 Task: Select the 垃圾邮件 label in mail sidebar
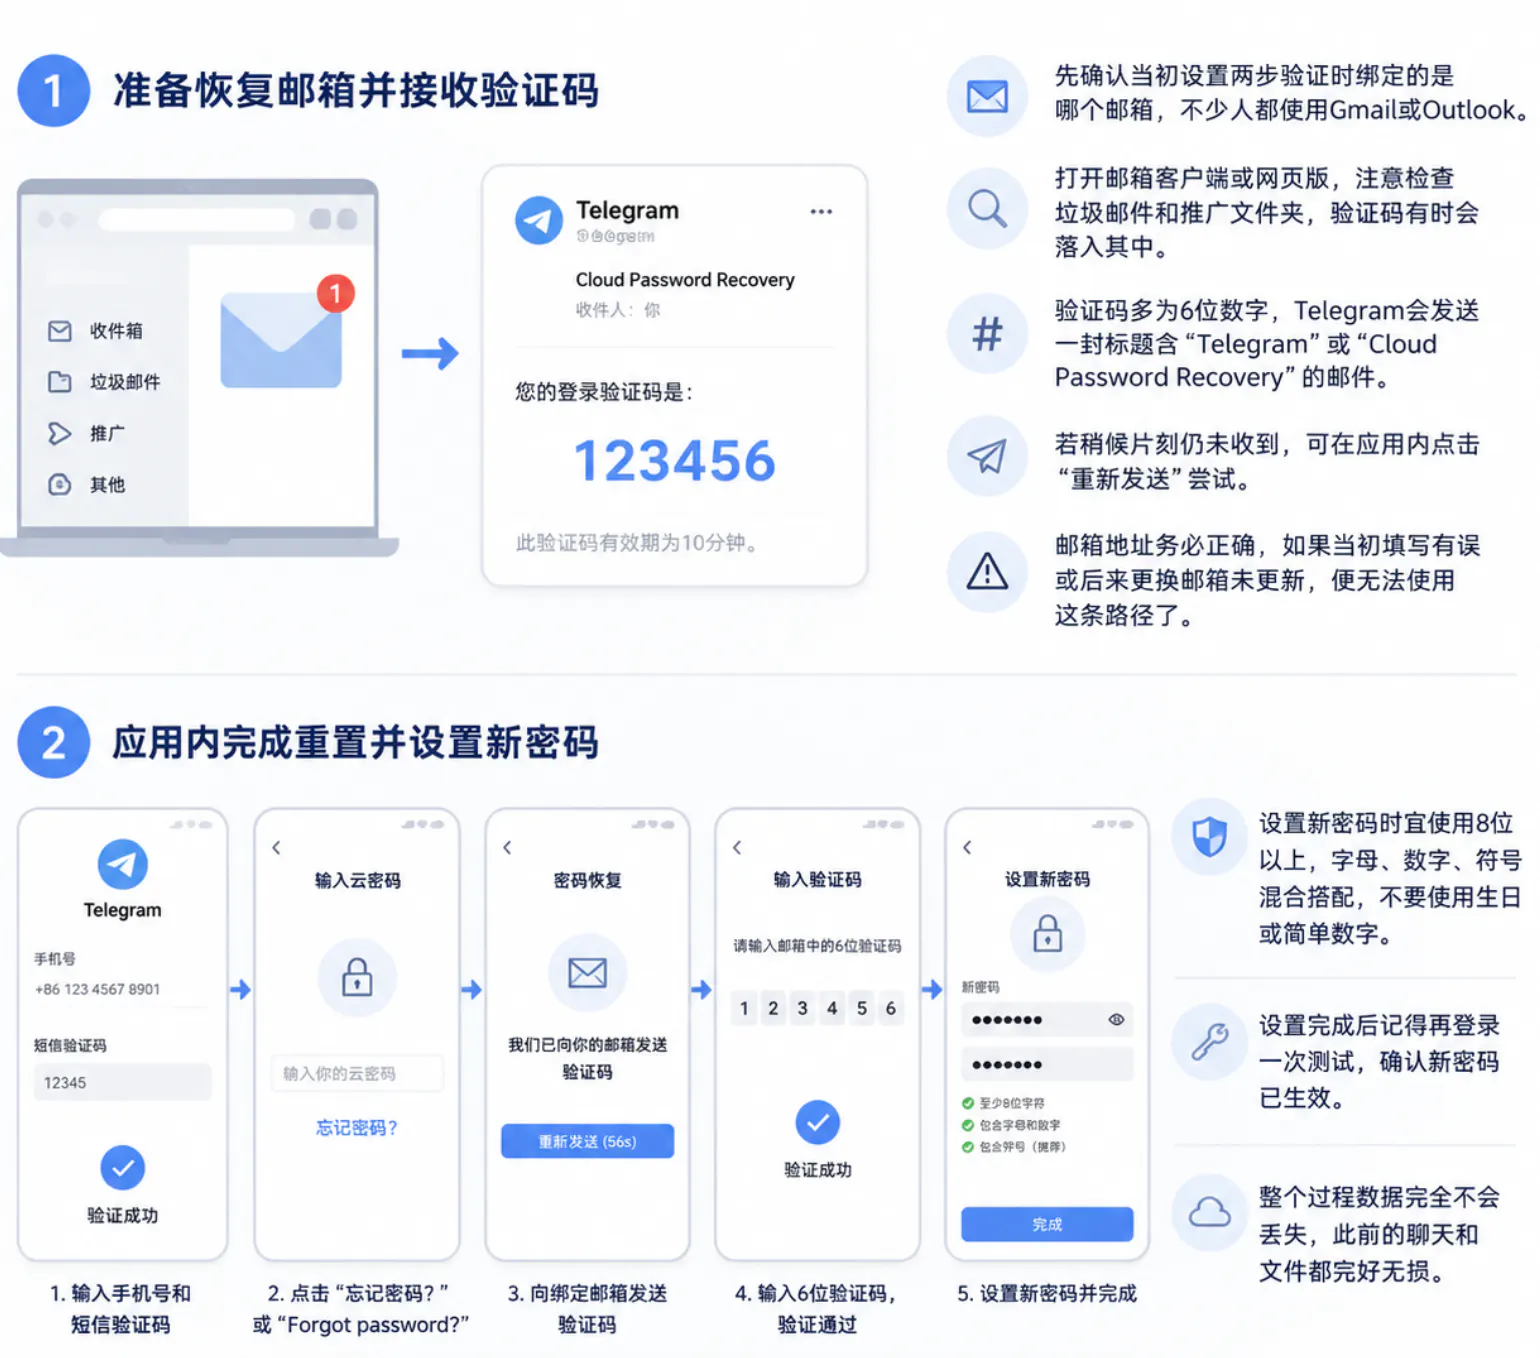[x=125, y=382]
